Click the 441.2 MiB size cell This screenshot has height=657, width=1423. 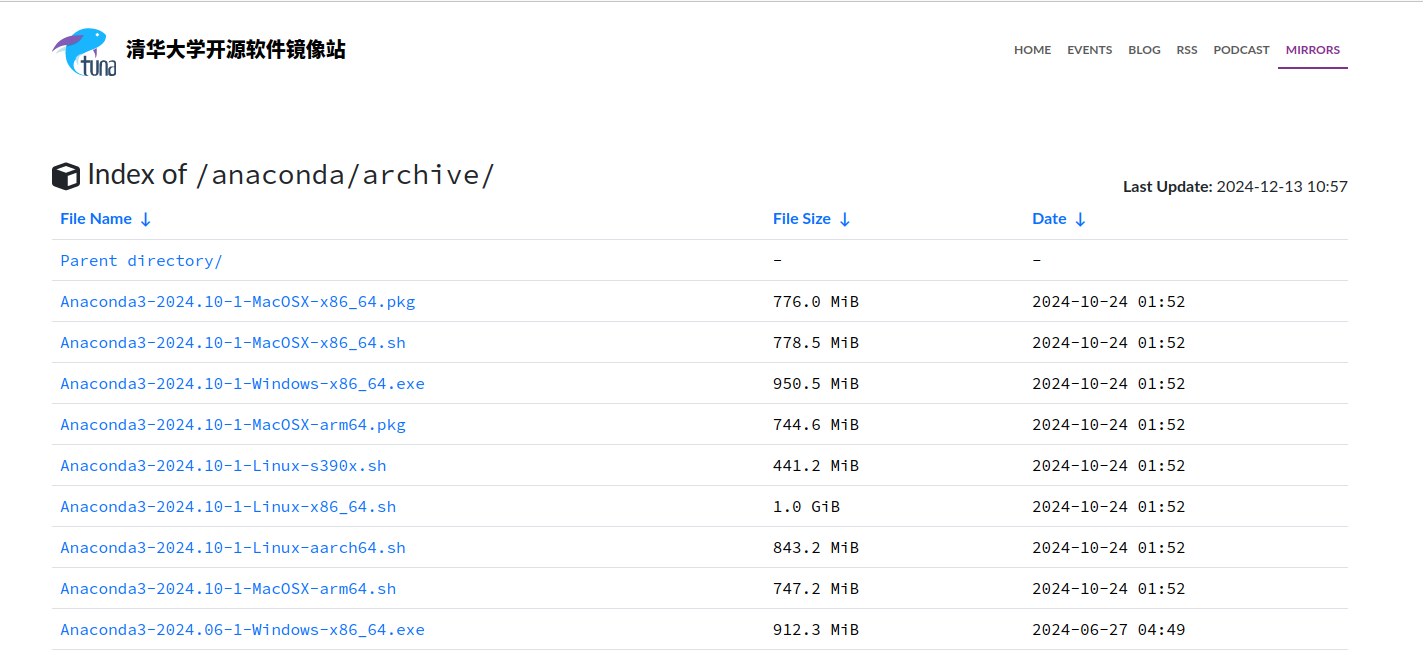(816, 465)
